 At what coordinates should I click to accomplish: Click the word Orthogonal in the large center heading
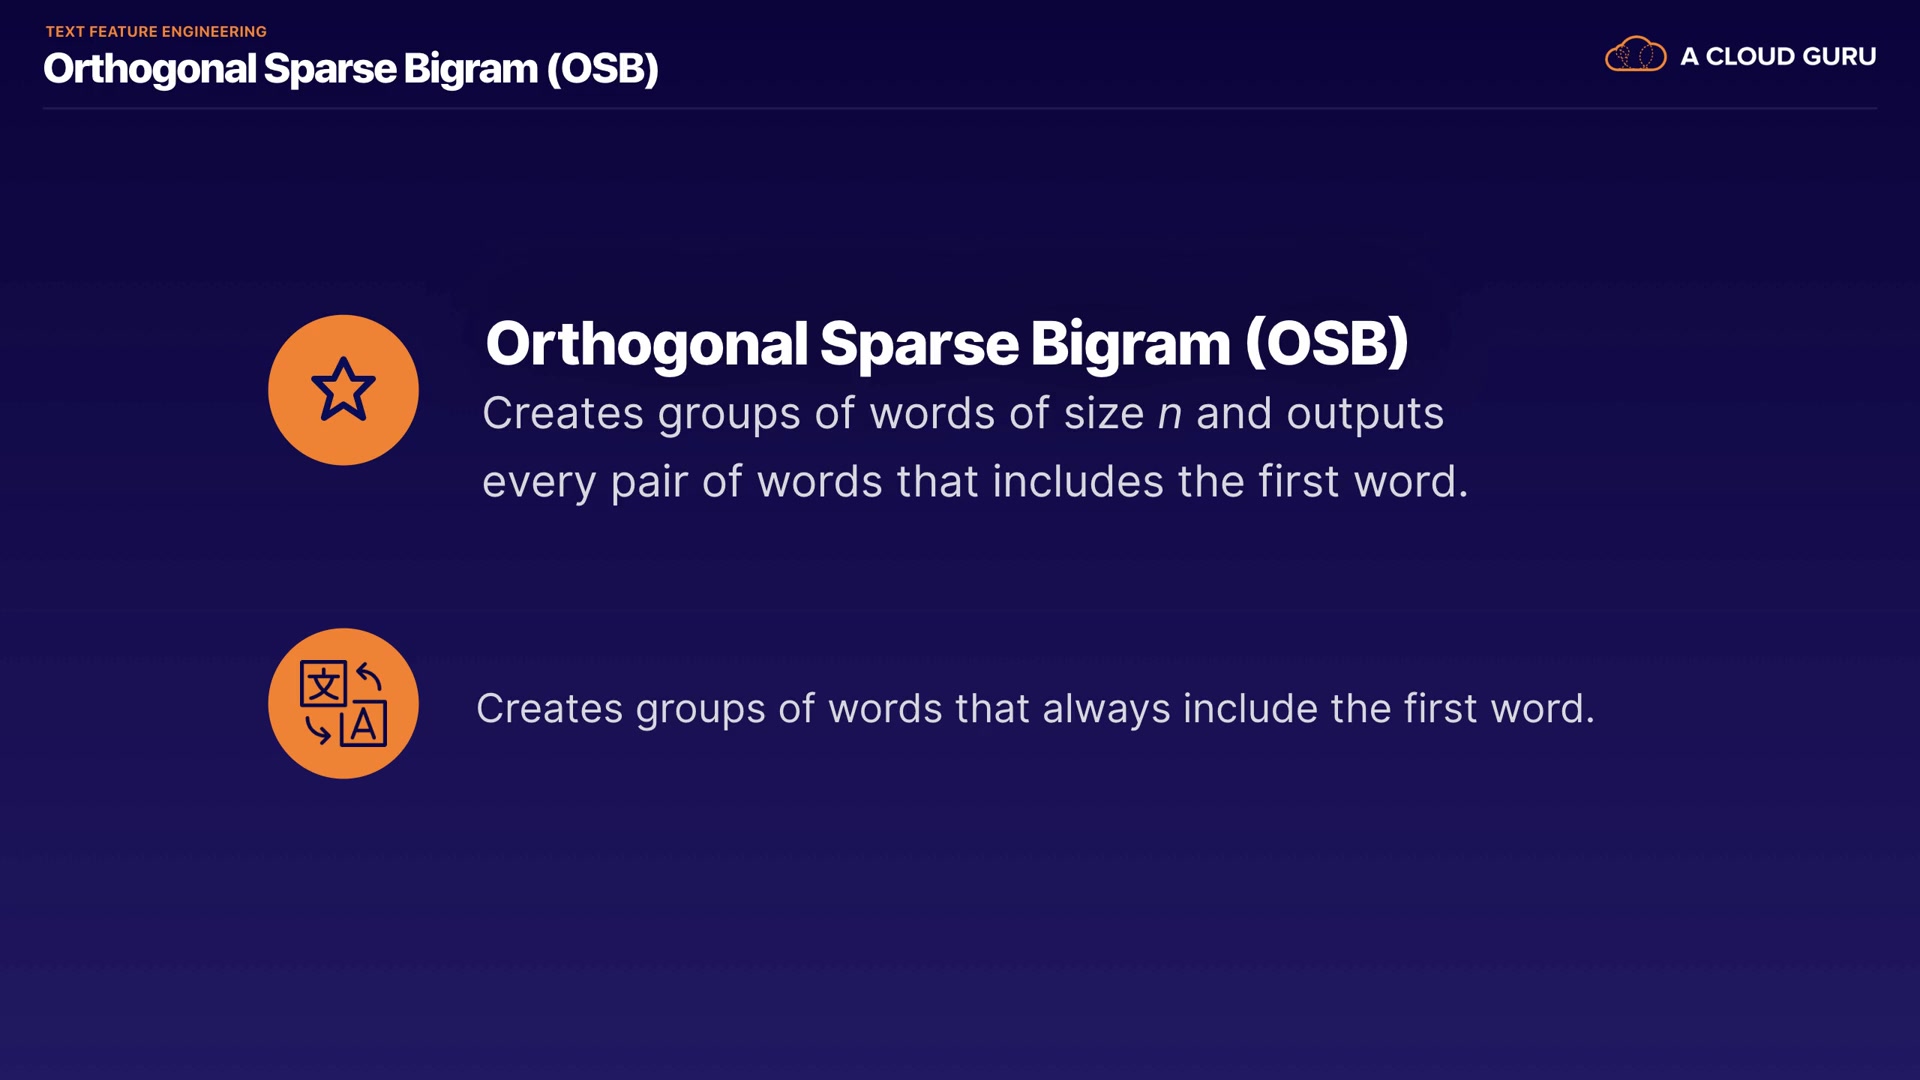646,344
